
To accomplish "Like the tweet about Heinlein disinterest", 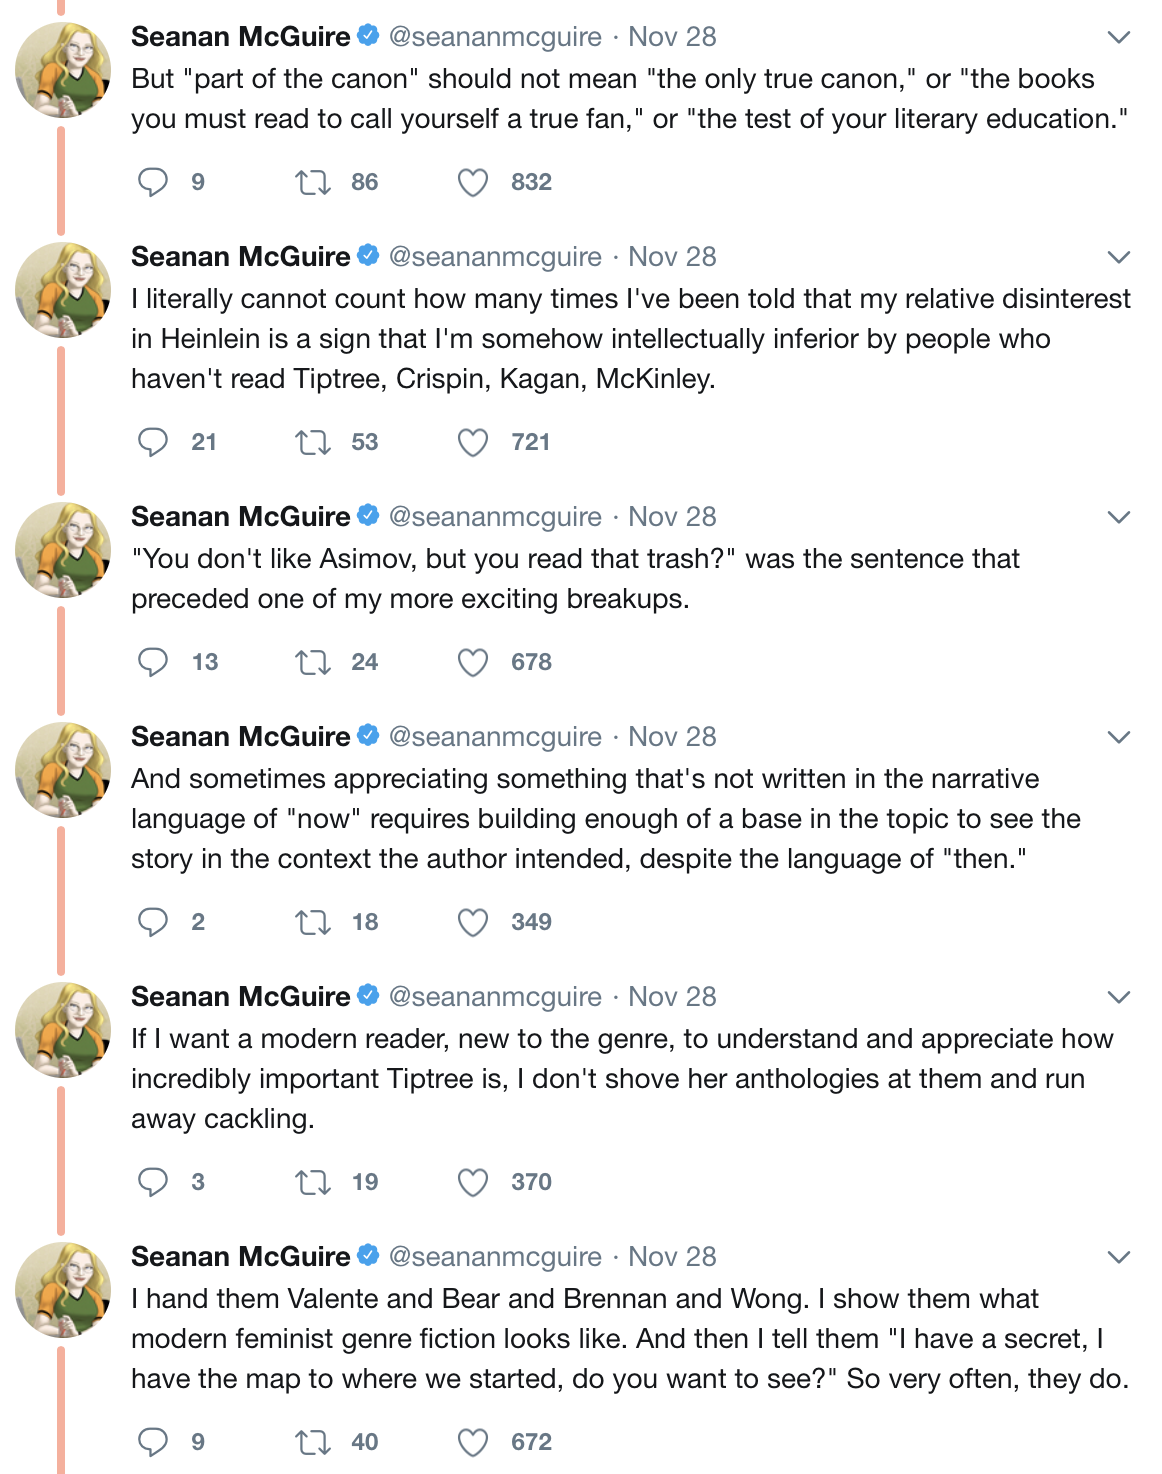I will 473,442.
